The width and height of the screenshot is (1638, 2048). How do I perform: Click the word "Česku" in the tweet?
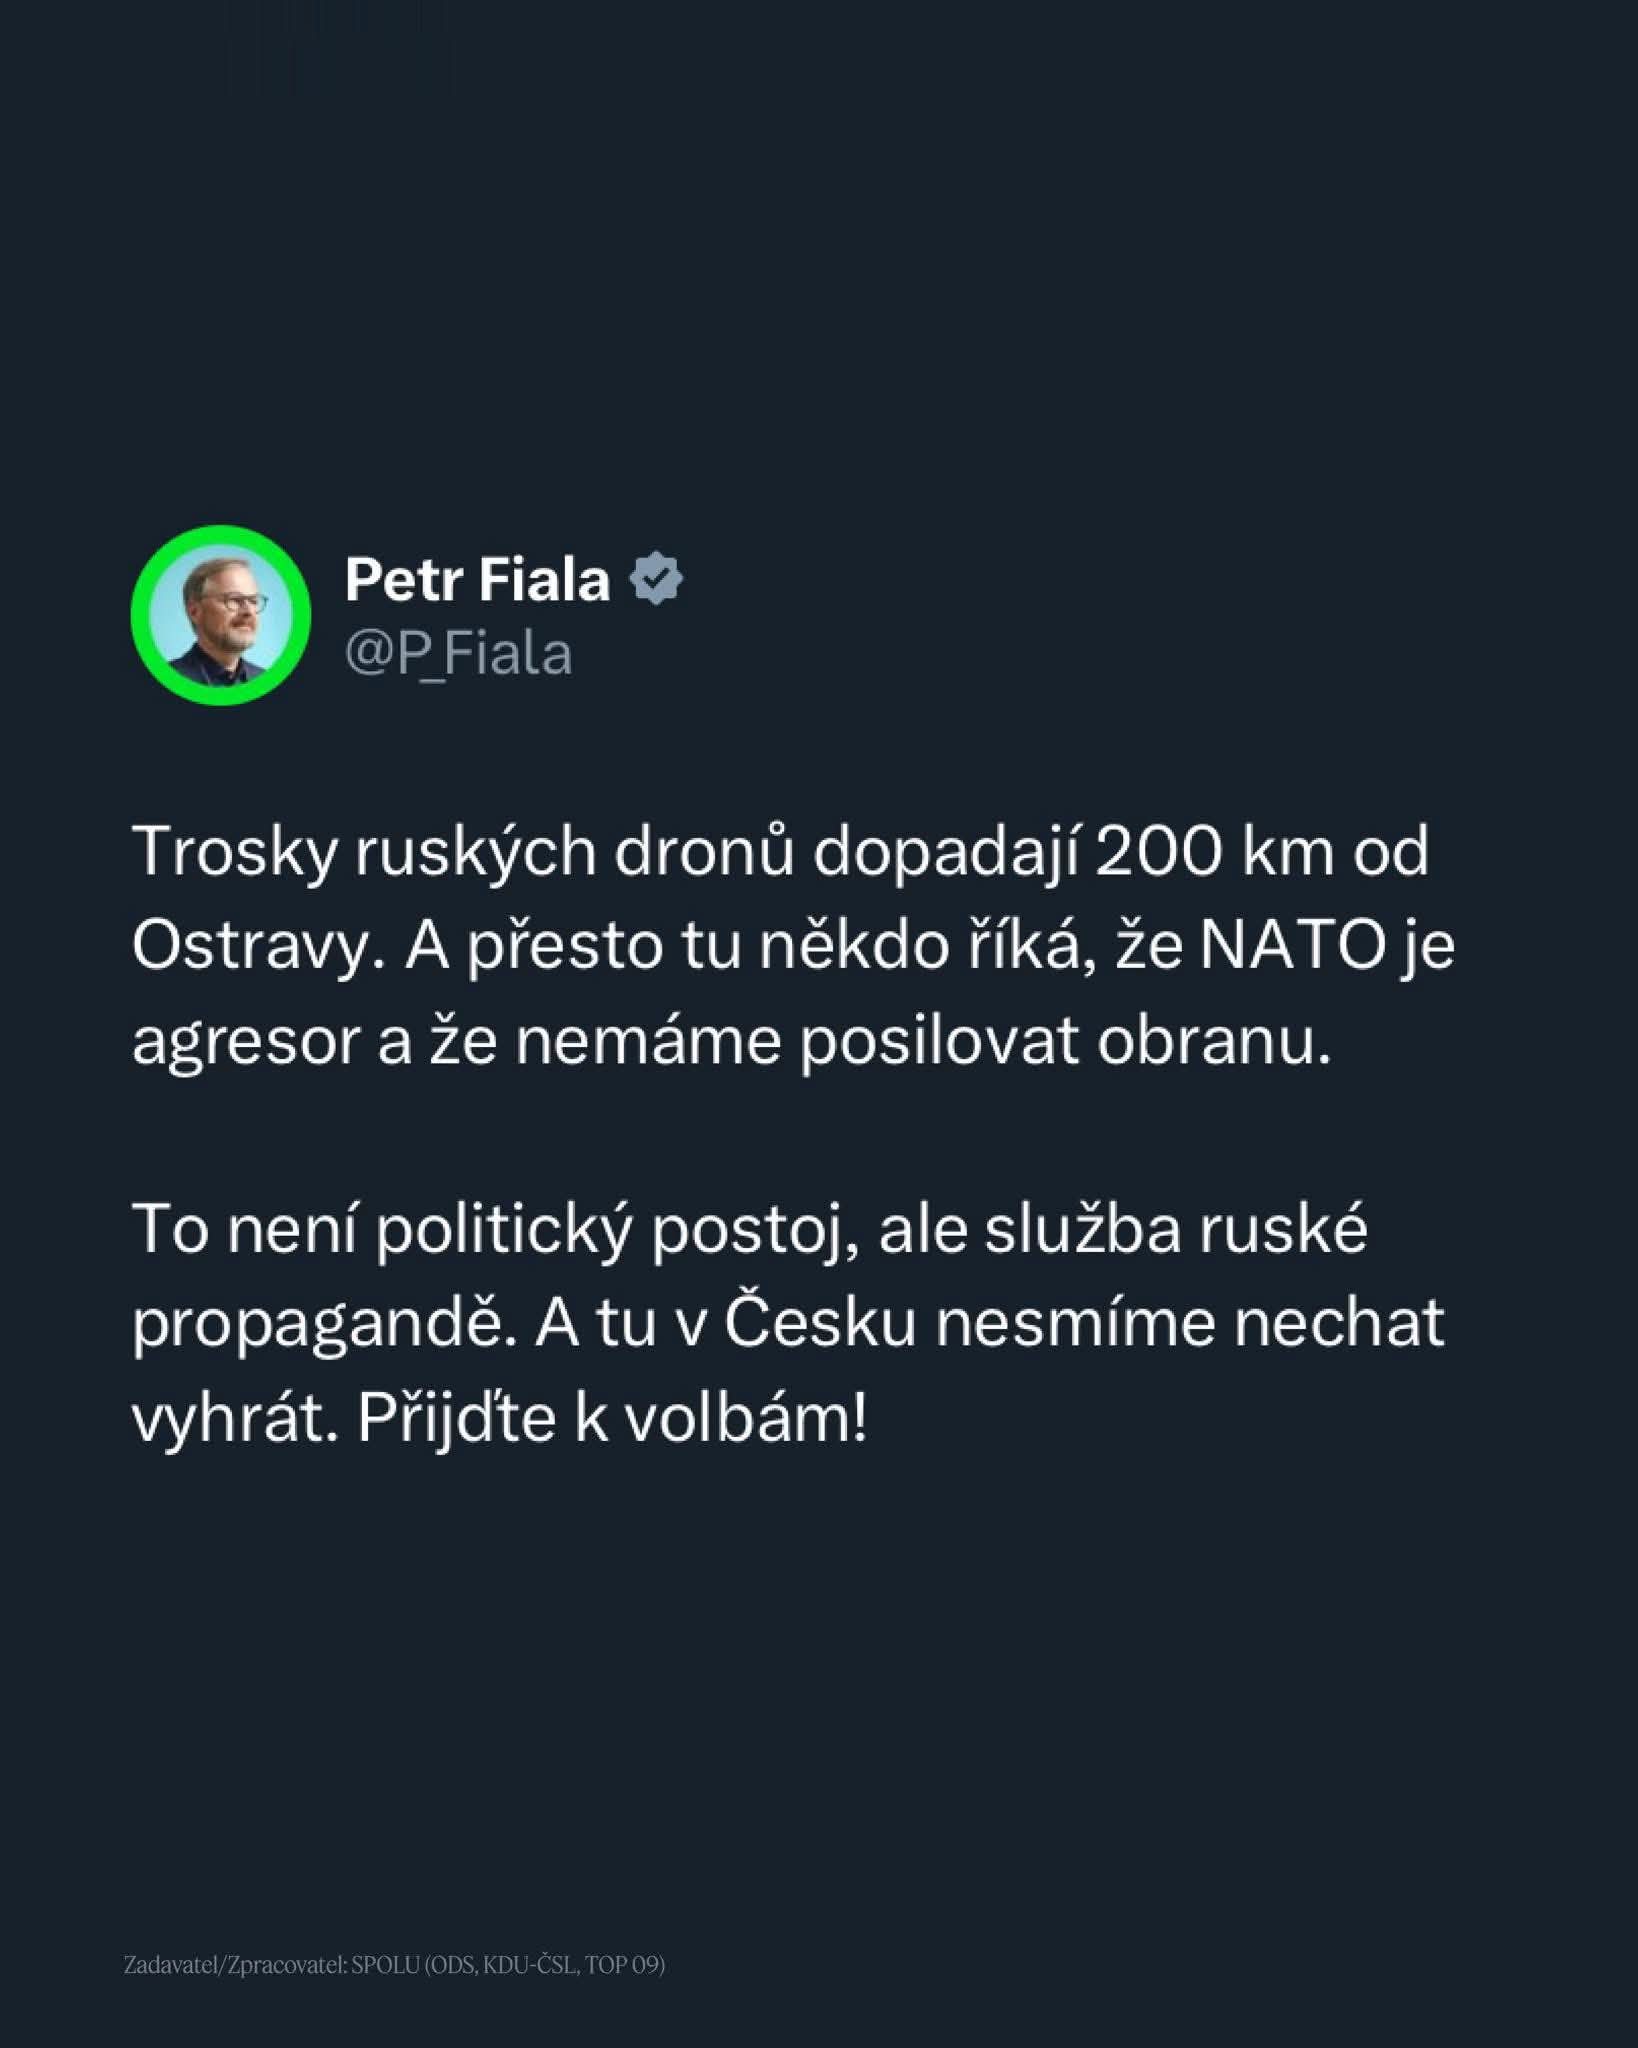tap(819, 1322)
